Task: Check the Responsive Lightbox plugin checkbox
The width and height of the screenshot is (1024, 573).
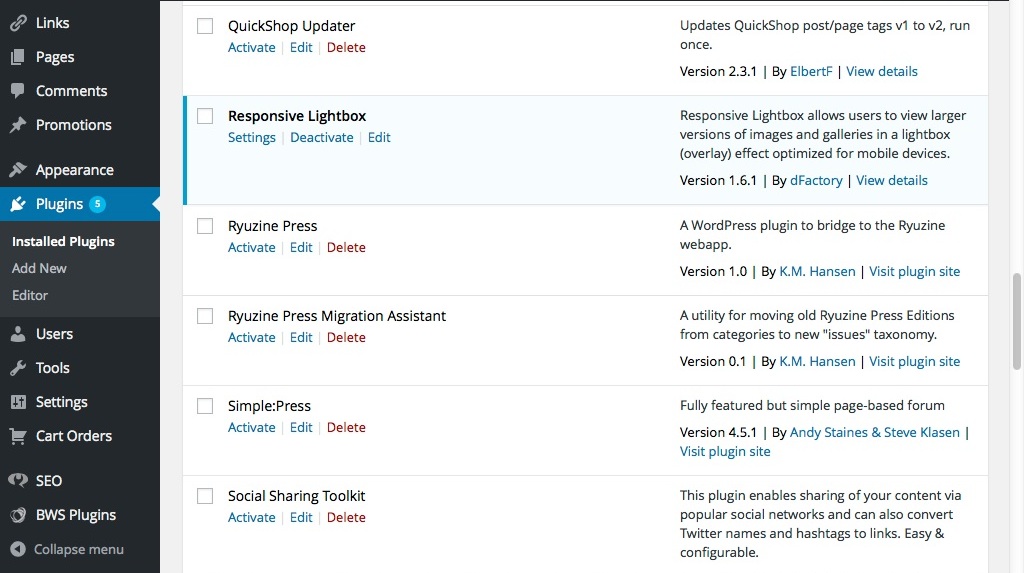Action: 205,116
